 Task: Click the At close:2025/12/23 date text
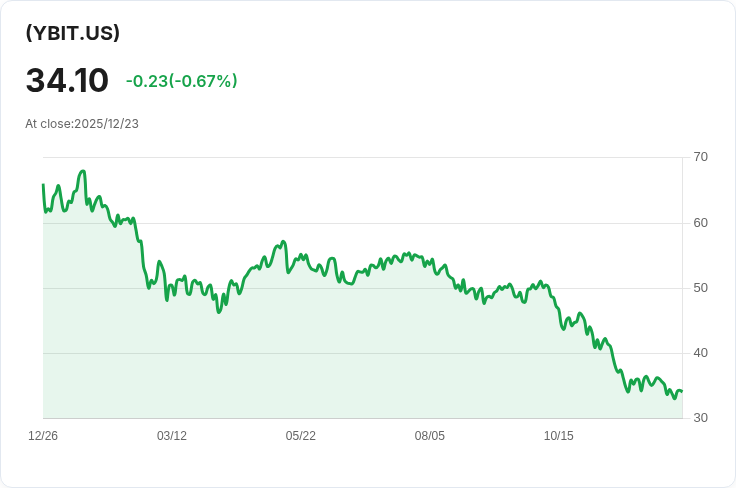click(82, 124)
